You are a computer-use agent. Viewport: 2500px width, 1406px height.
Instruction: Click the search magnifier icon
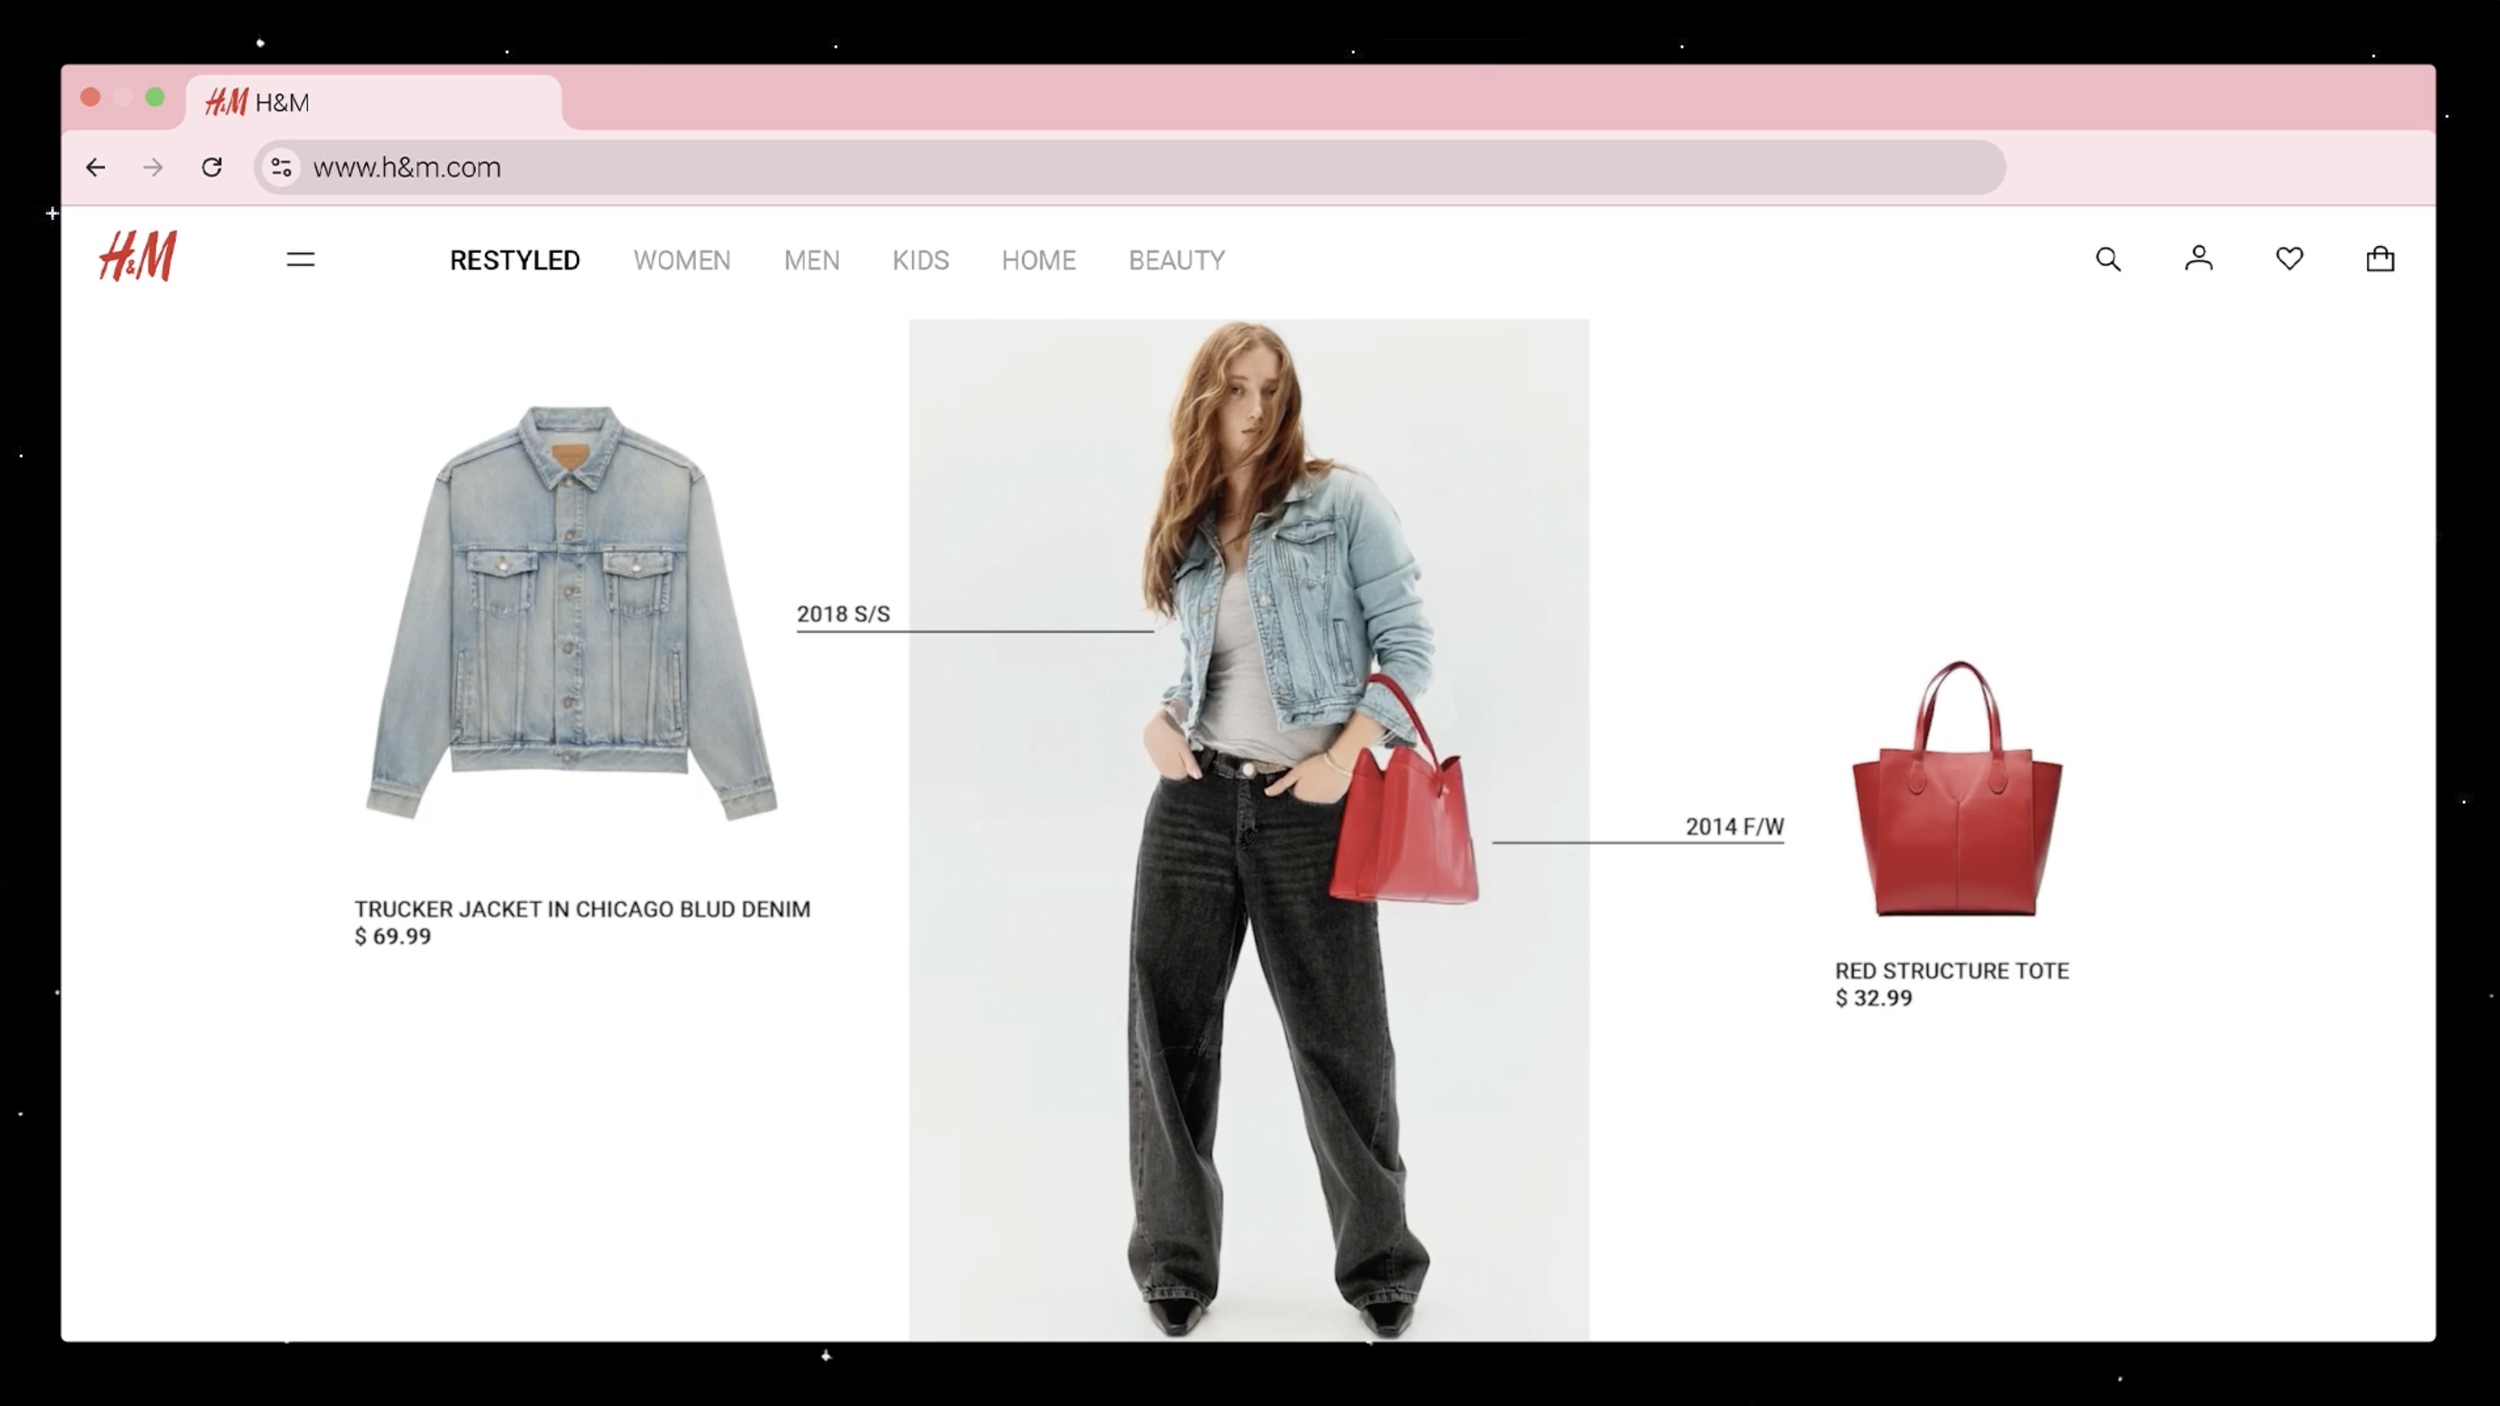click(x=2108, y=260)
